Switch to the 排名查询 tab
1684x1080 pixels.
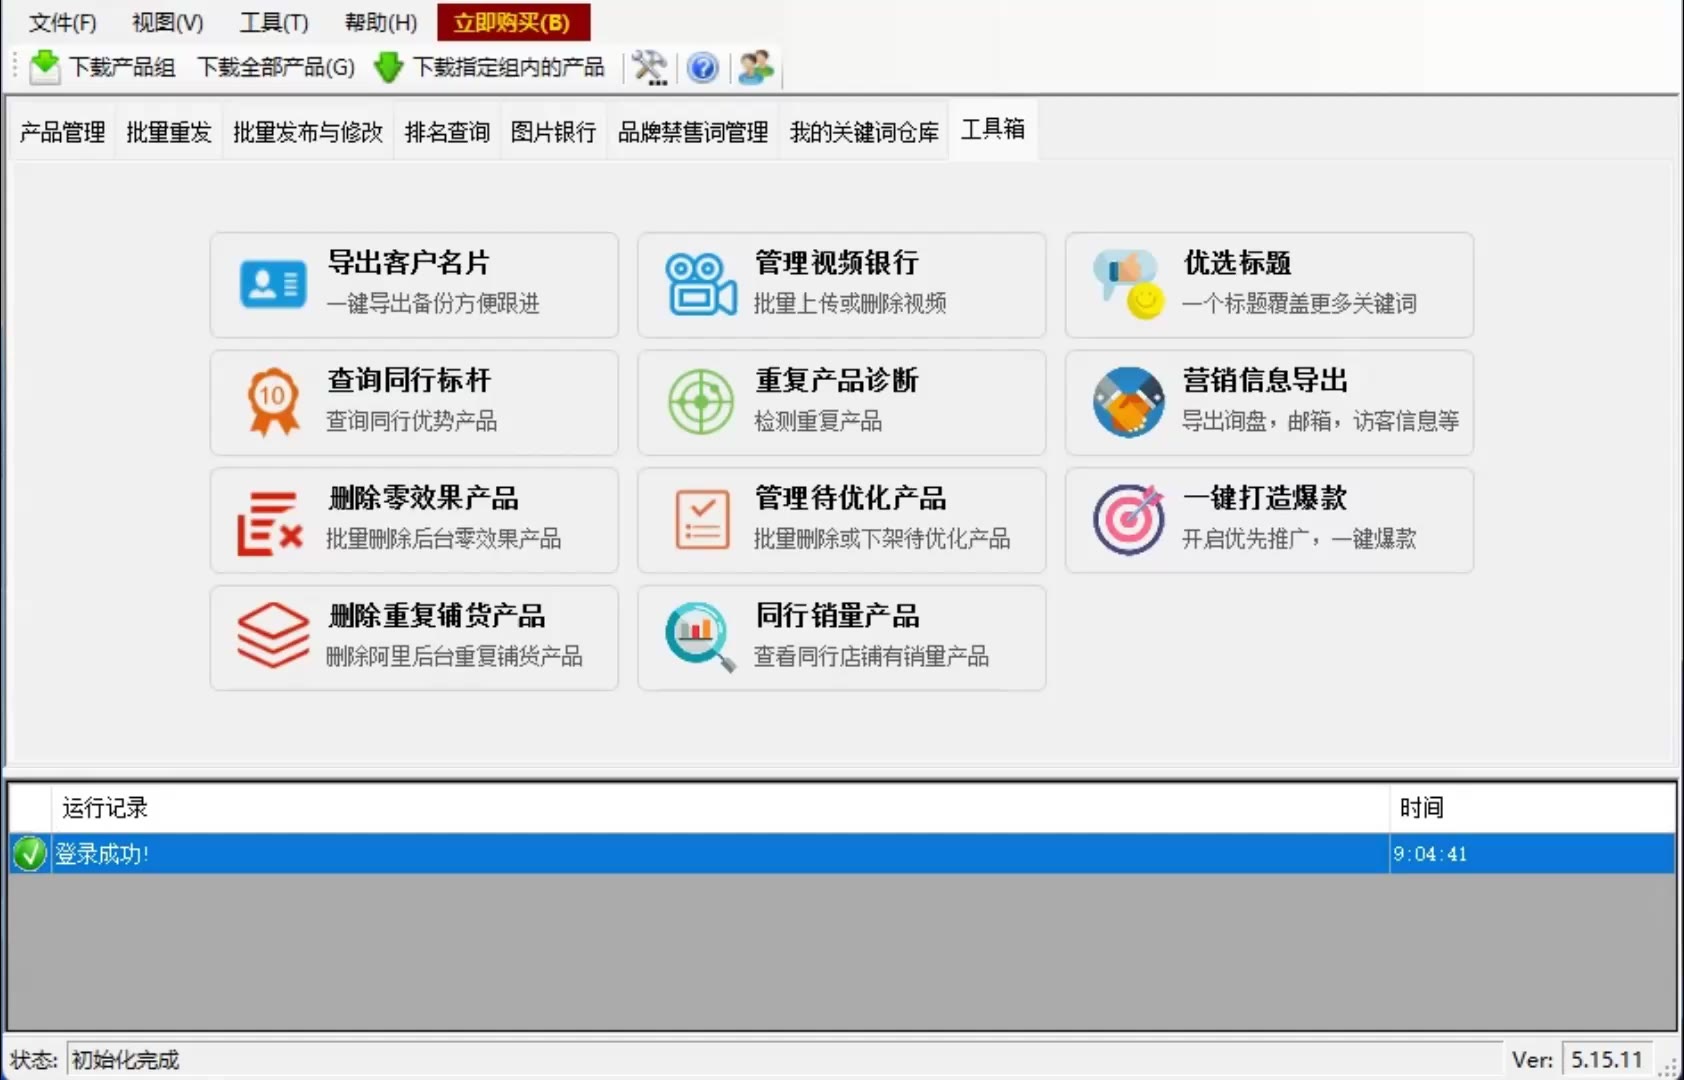447,132
